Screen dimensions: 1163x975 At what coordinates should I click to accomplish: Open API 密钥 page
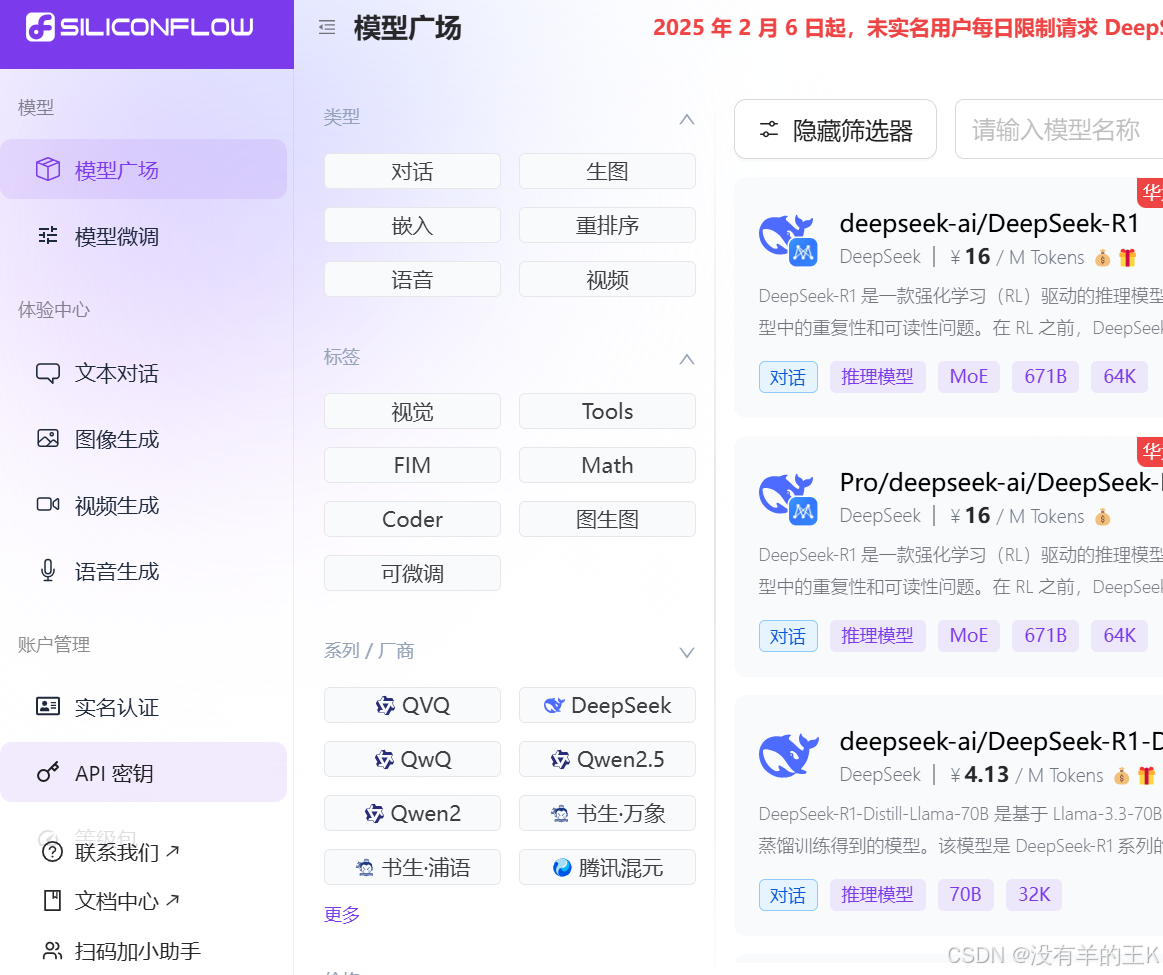tap(143, 772)
